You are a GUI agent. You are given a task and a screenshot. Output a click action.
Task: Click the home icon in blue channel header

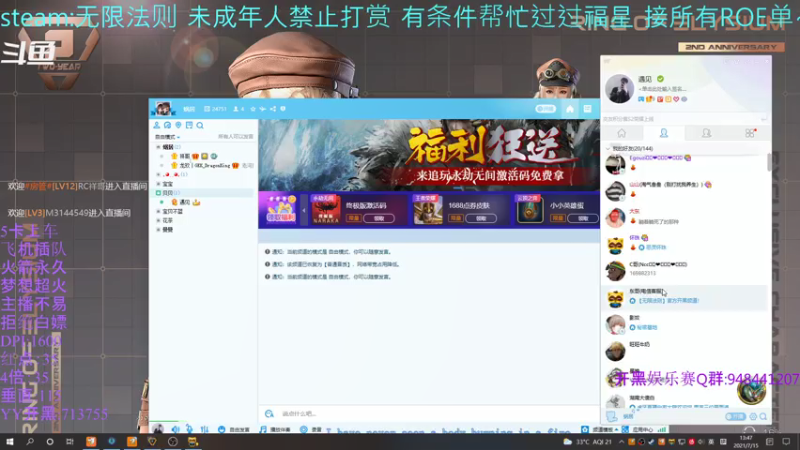[570, 109]
